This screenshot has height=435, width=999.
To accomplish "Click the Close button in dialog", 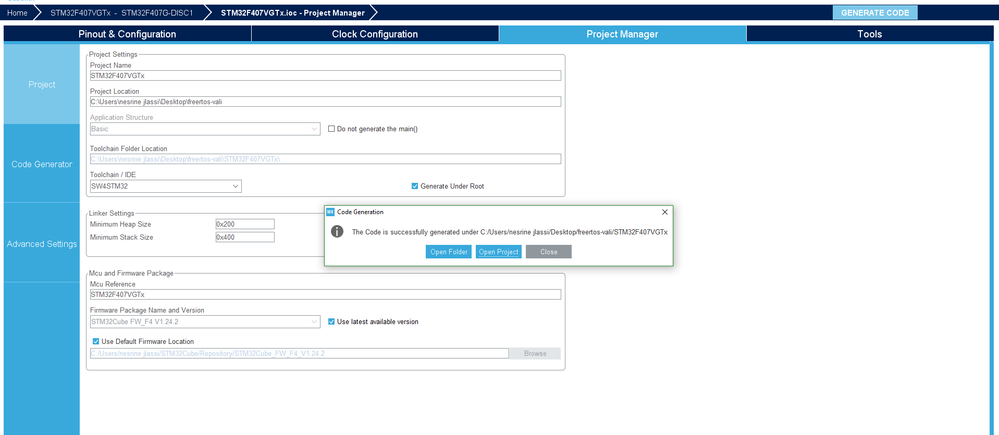I will tap(549, 252).
